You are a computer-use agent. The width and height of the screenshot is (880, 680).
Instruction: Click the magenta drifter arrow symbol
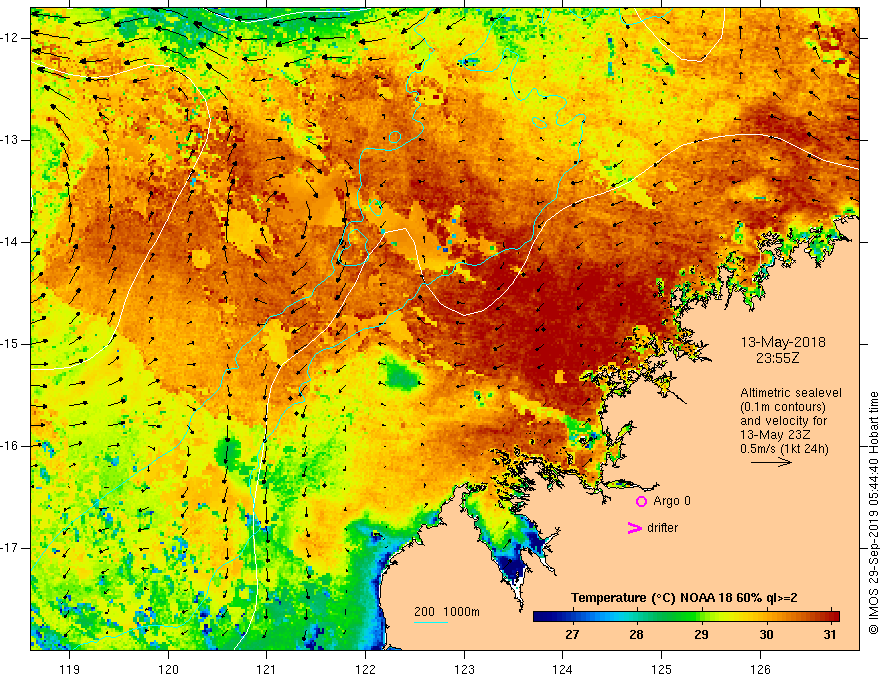click(634, 528)
